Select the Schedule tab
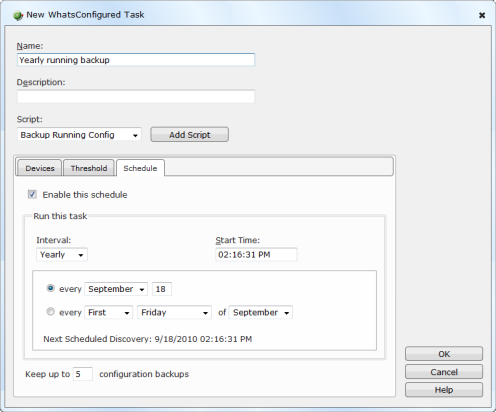This screenshot has width=496, height=412. pos(140,168)
